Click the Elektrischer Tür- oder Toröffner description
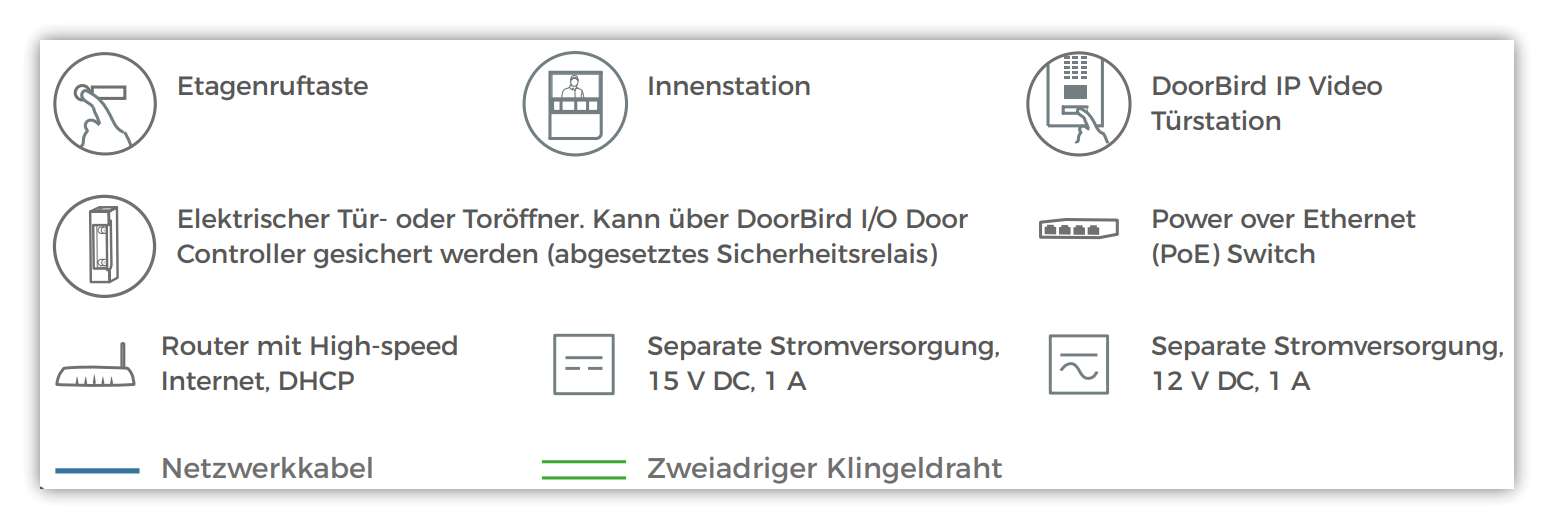The height and width of the screenshot is (529, 1554). [572, 236]
